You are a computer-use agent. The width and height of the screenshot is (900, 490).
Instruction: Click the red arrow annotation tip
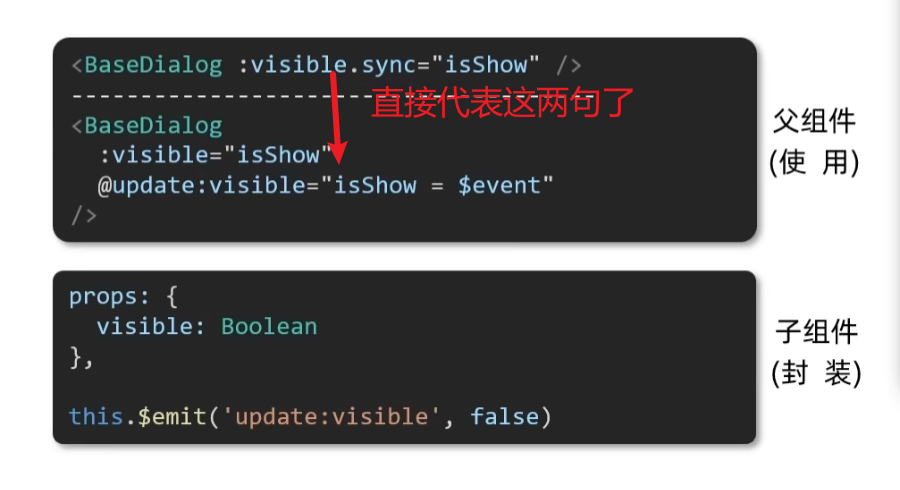click(339, 155)
